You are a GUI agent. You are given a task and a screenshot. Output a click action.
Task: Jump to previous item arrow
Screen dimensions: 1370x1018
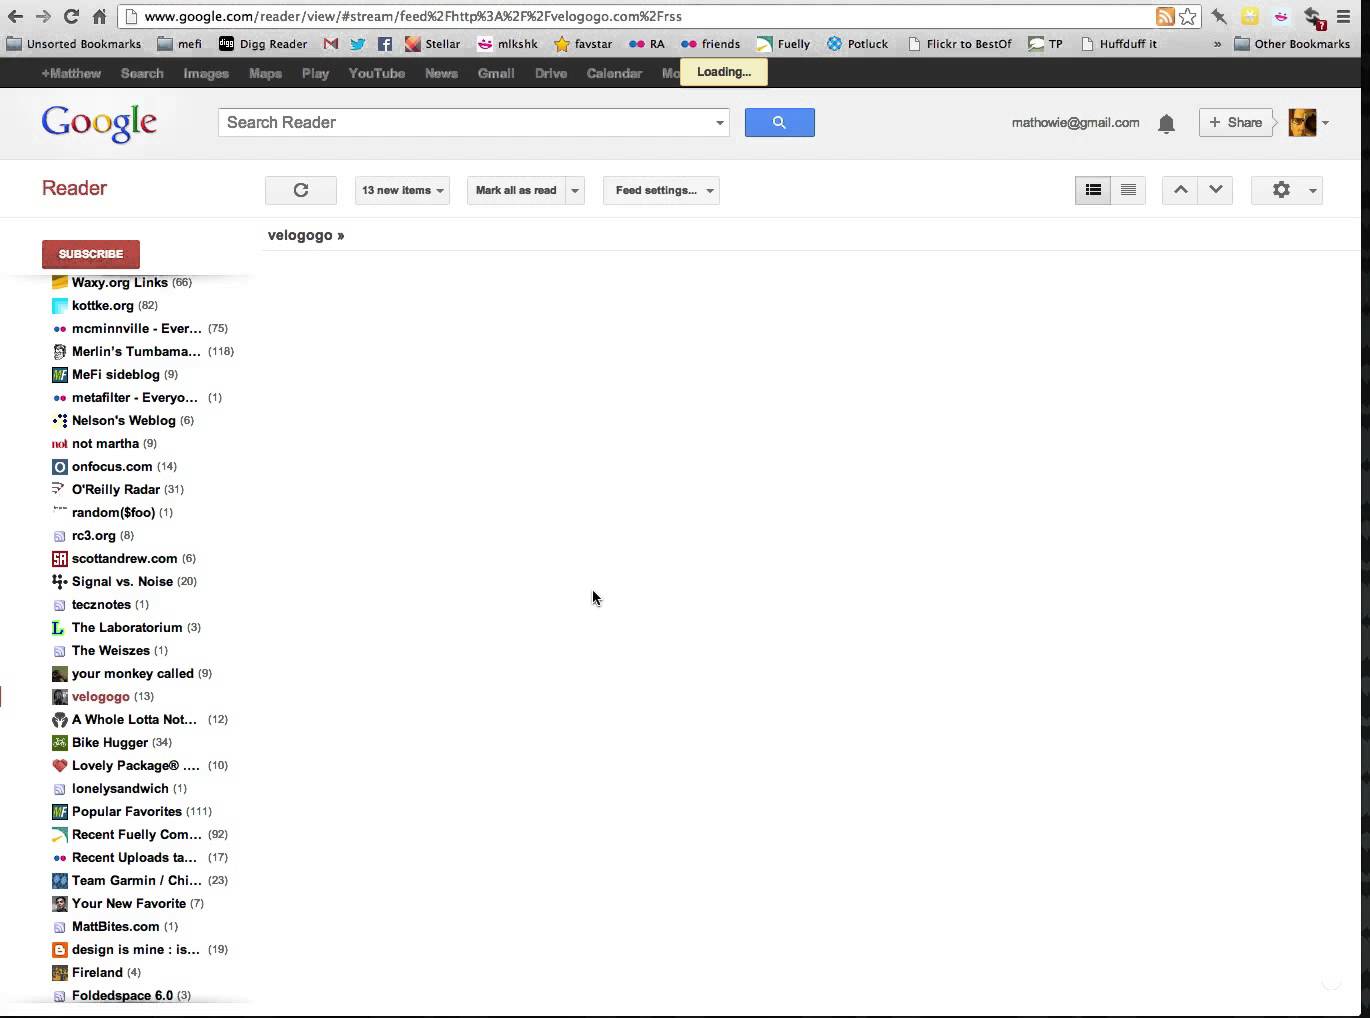pos(1180,190)
